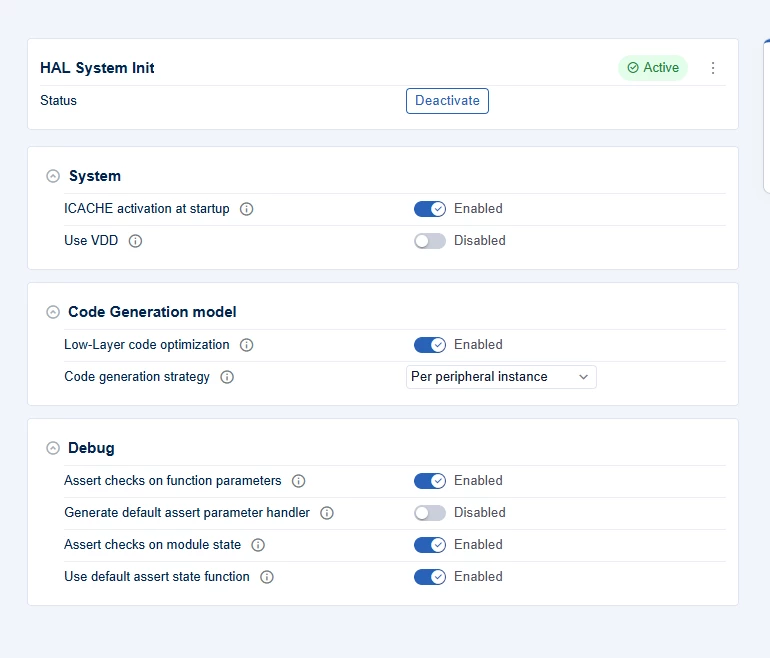Click the System section heading
Screen dimensions: 770x658
click(x=95, y=176)
